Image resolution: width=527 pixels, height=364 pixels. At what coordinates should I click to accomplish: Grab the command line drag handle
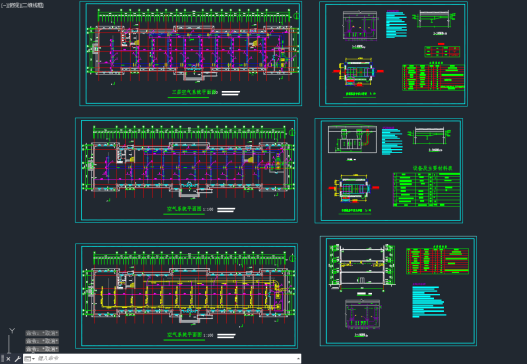[x=2, y=359]
